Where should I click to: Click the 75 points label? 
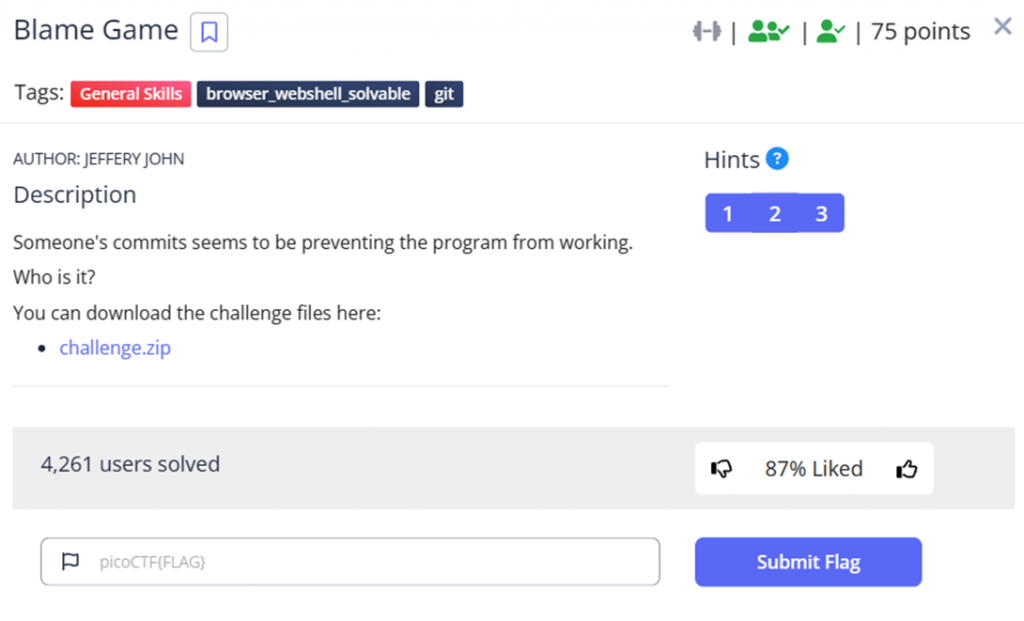(x=920, y=31)
